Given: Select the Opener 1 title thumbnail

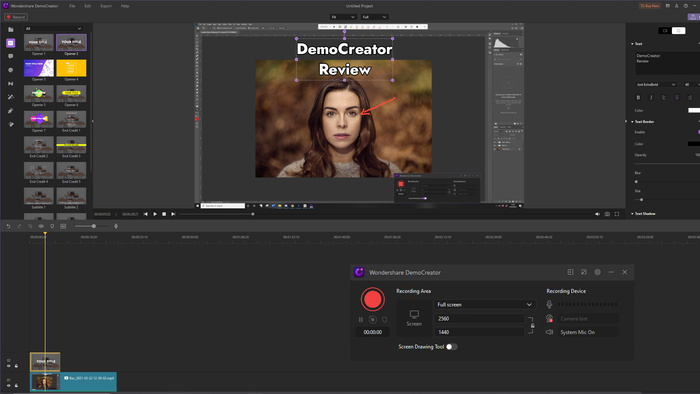Looking at the screenshot, I should pos(39,43).
